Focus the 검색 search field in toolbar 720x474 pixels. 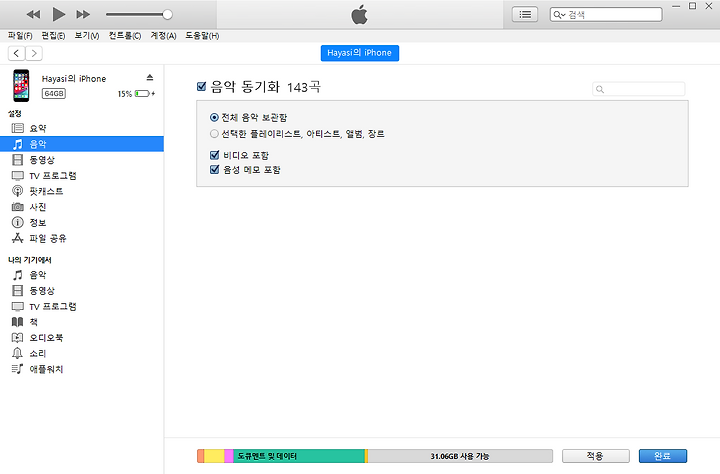(606, 15)
